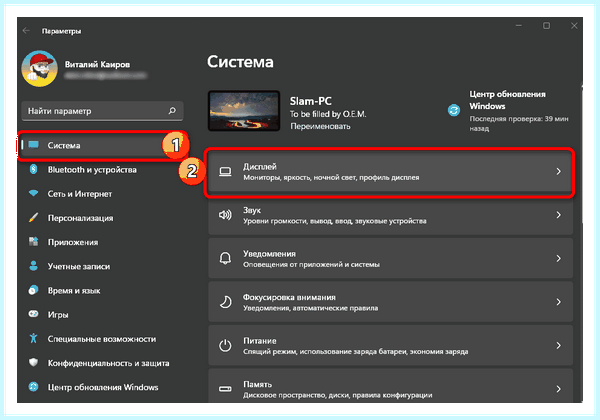
Task: Click the gamepad Игры icon
Action: [x=34, y=314]
